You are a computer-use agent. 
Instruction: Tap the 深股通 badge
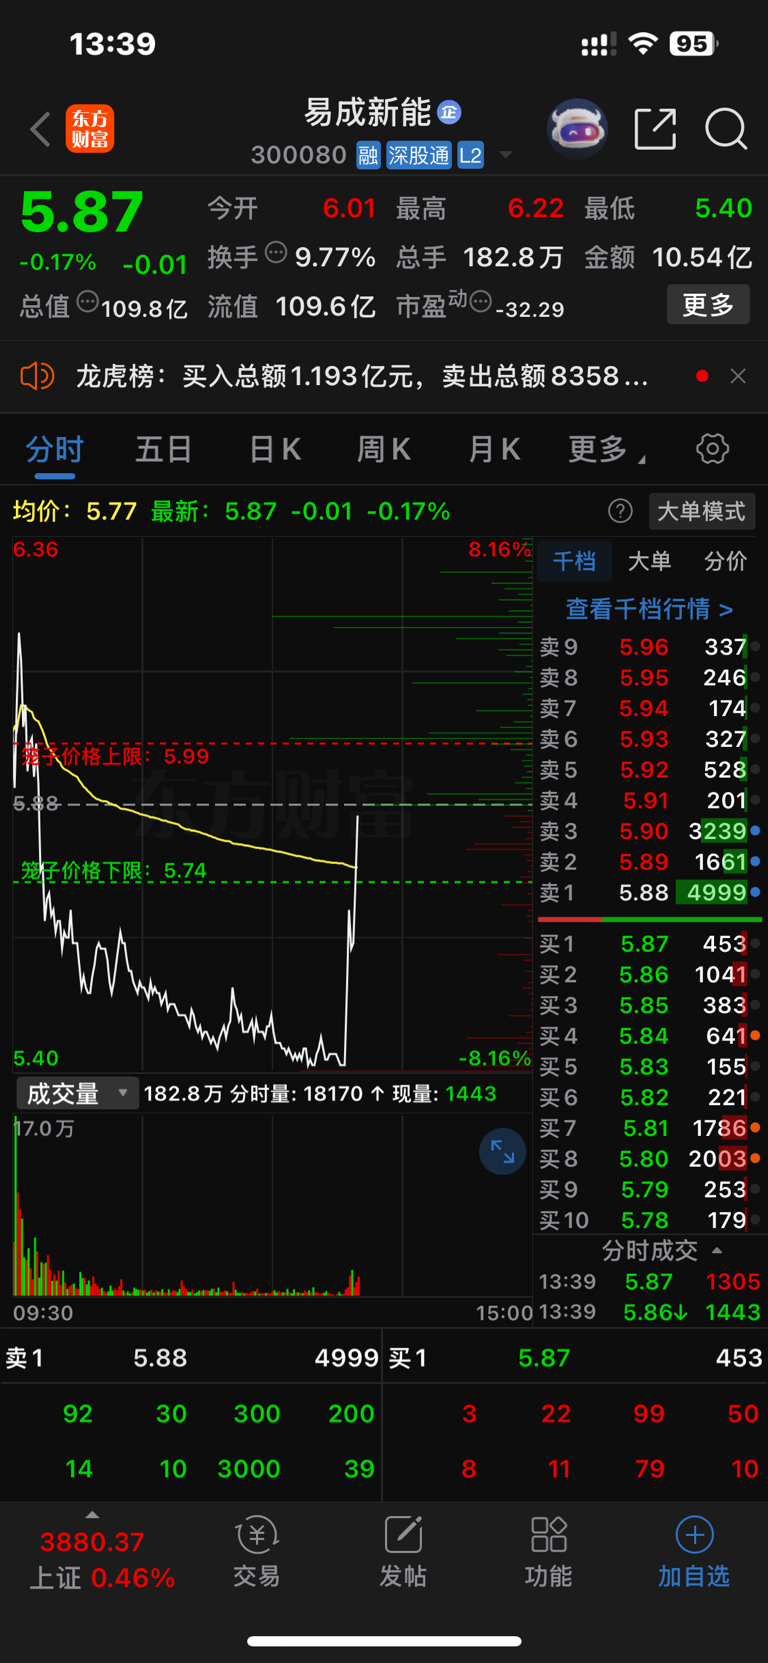419,155
